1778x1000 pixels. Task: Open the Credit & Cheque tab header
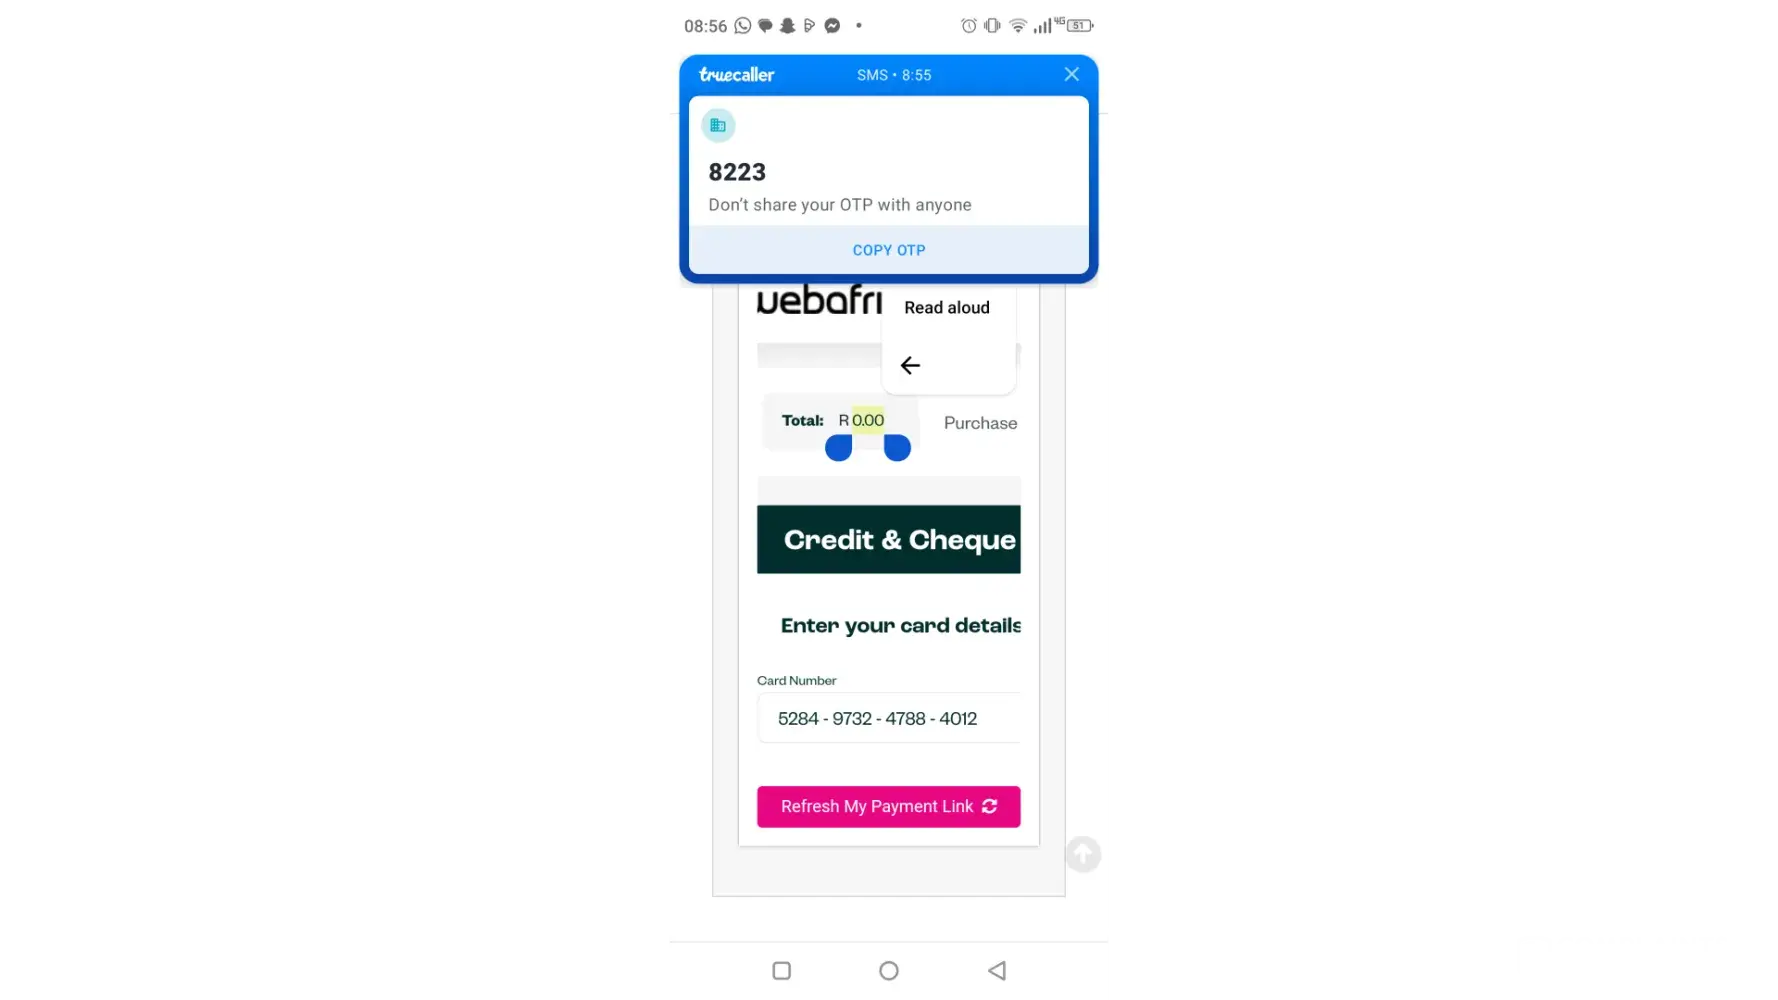[x=888, y=539]
